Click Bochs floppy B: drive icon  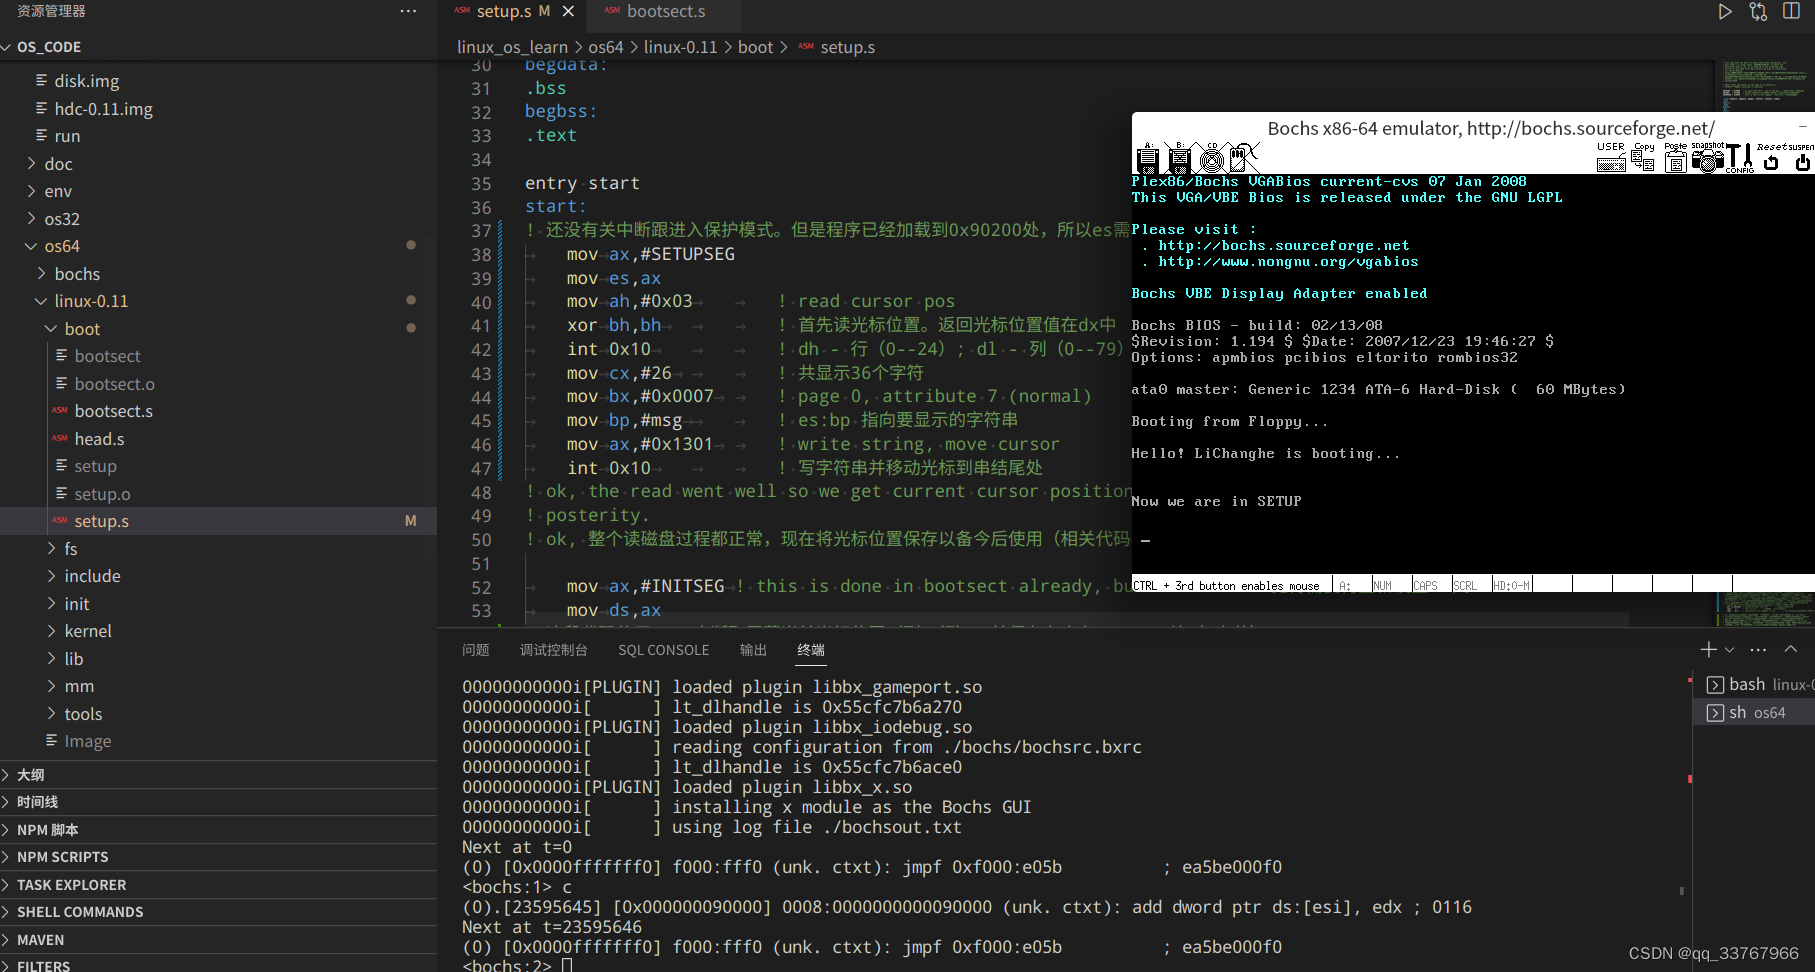1180,158
